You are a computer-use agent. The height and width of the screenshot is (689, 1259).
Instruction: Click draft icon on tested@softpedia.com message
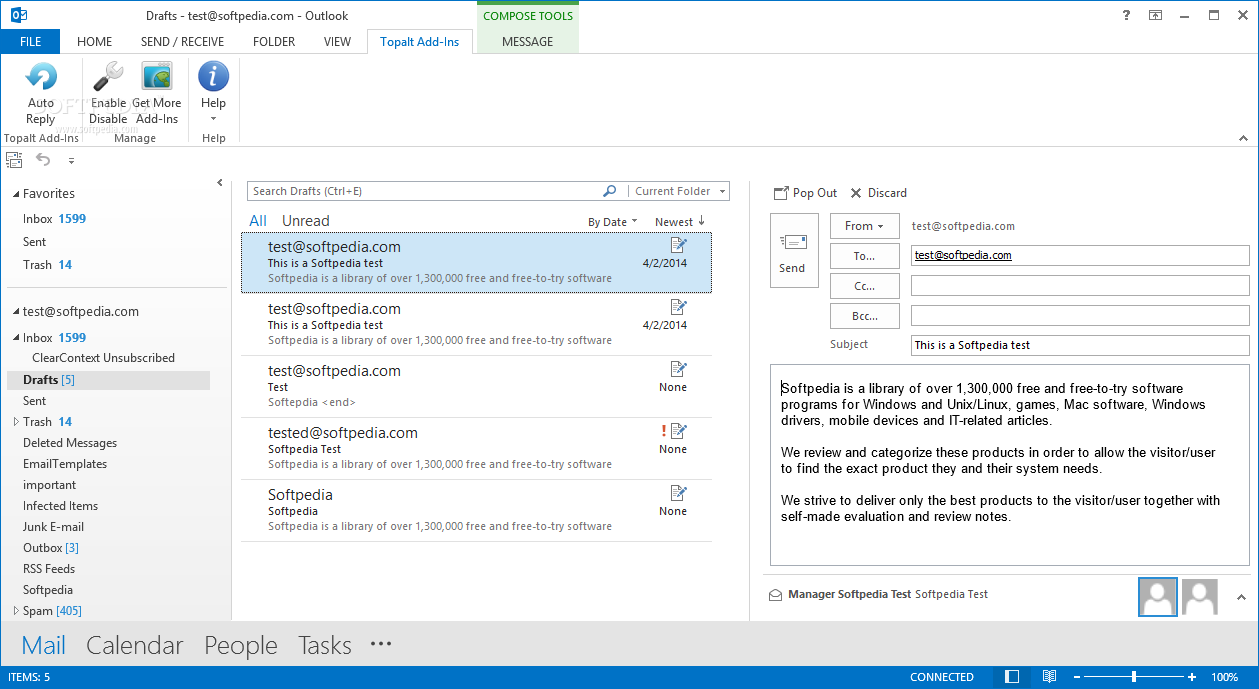[x=679, y=431]
